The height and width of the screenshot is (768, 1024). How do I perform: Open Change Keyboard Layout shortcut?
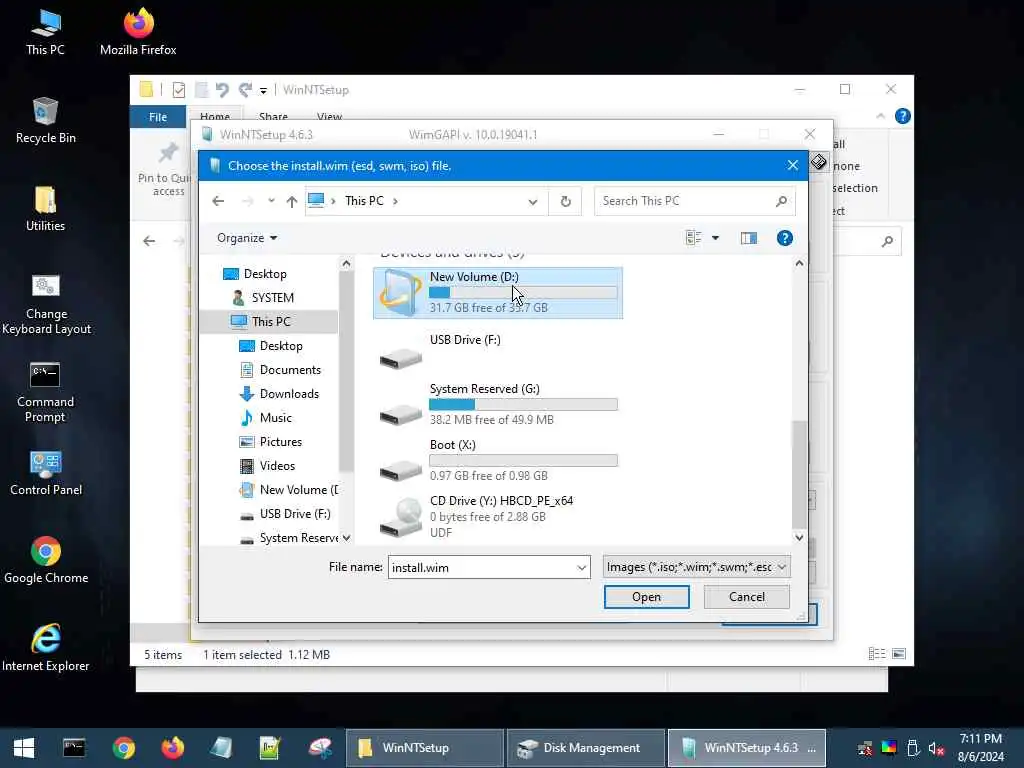46,304
